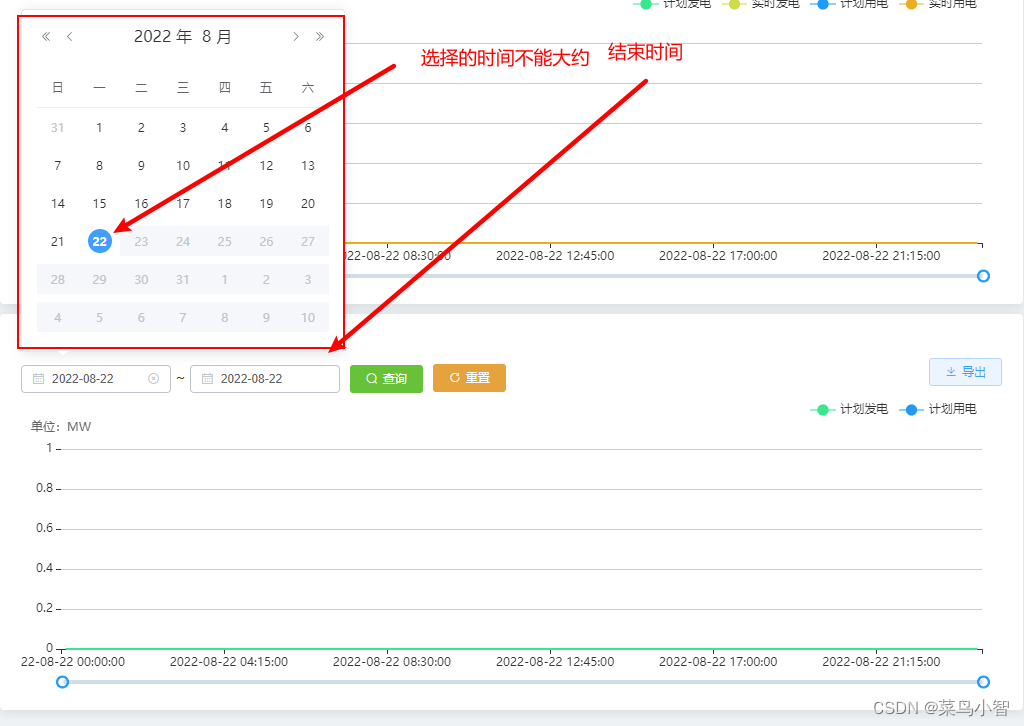1024x726 pixels.
Task: Toggle 计划用电 legend in lower chart
Action: 938,409
